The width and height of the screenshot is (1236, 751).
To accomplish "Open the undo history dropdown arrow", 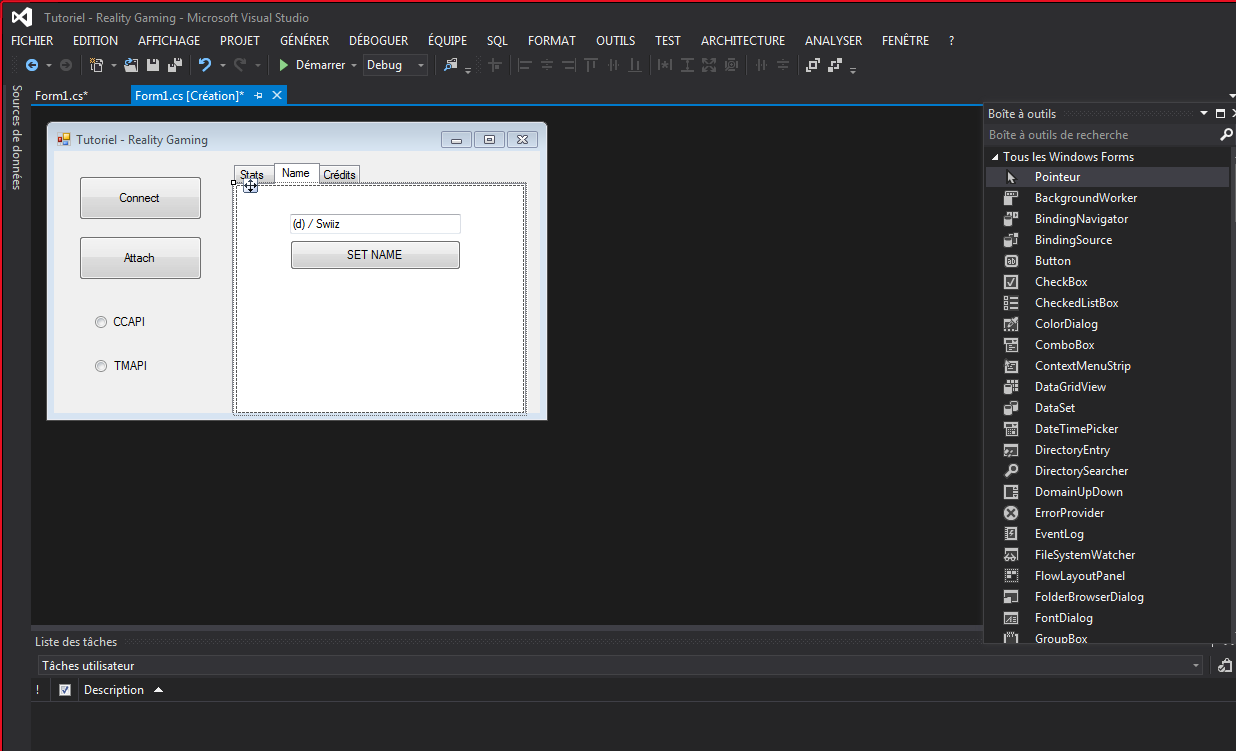I will click(222, 66).
